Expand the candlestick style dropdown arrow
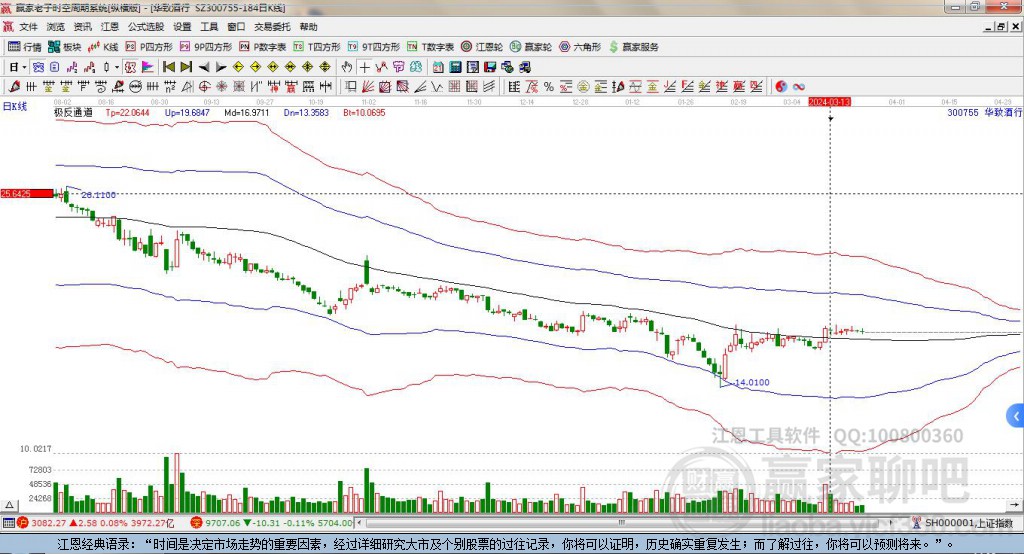 pos(117,67)
